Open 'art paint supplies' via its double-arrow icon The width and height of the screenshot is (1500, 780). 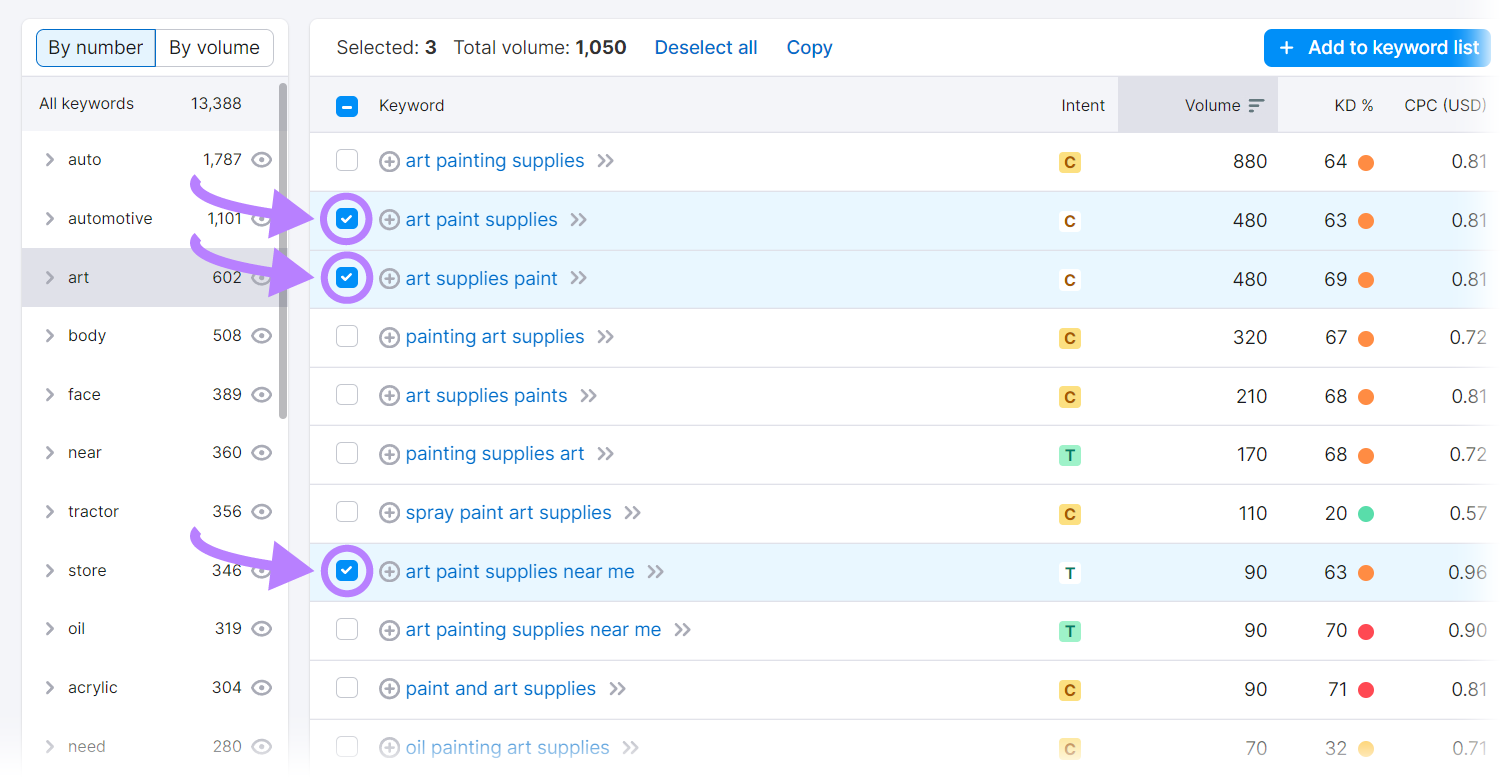point(578,219)
